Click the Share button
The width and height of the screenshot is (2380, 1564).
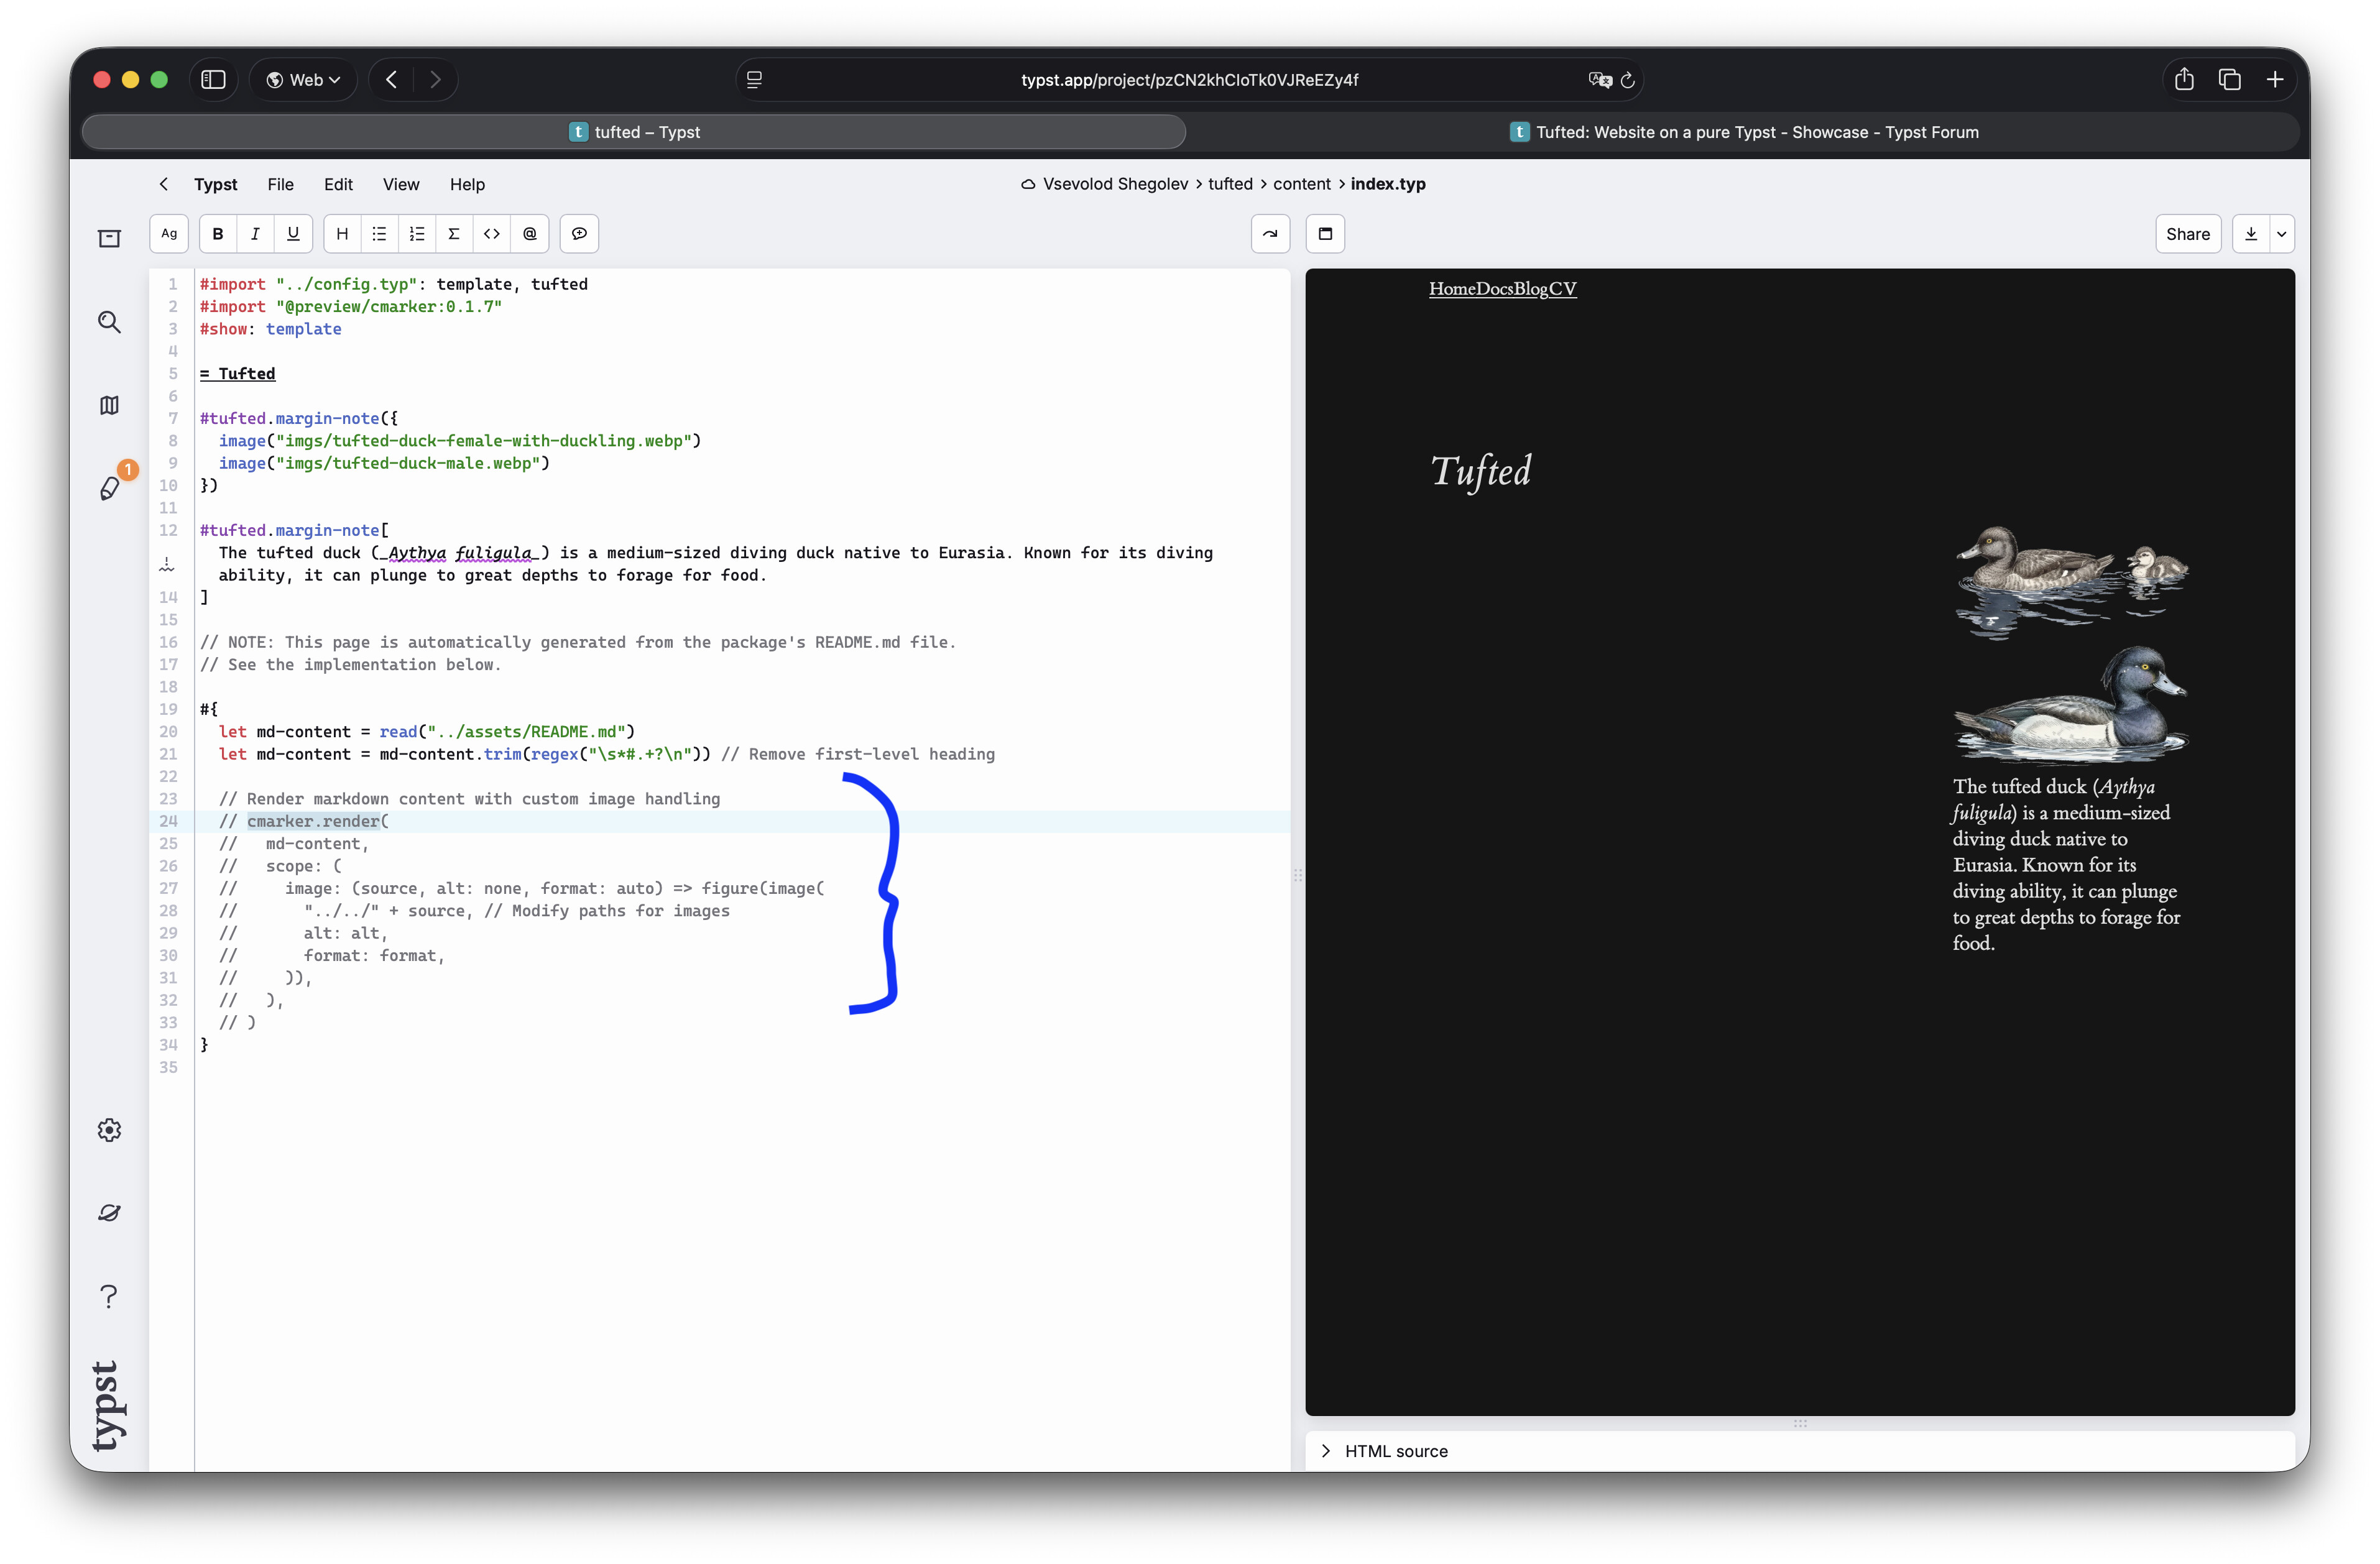[2187, 234]
